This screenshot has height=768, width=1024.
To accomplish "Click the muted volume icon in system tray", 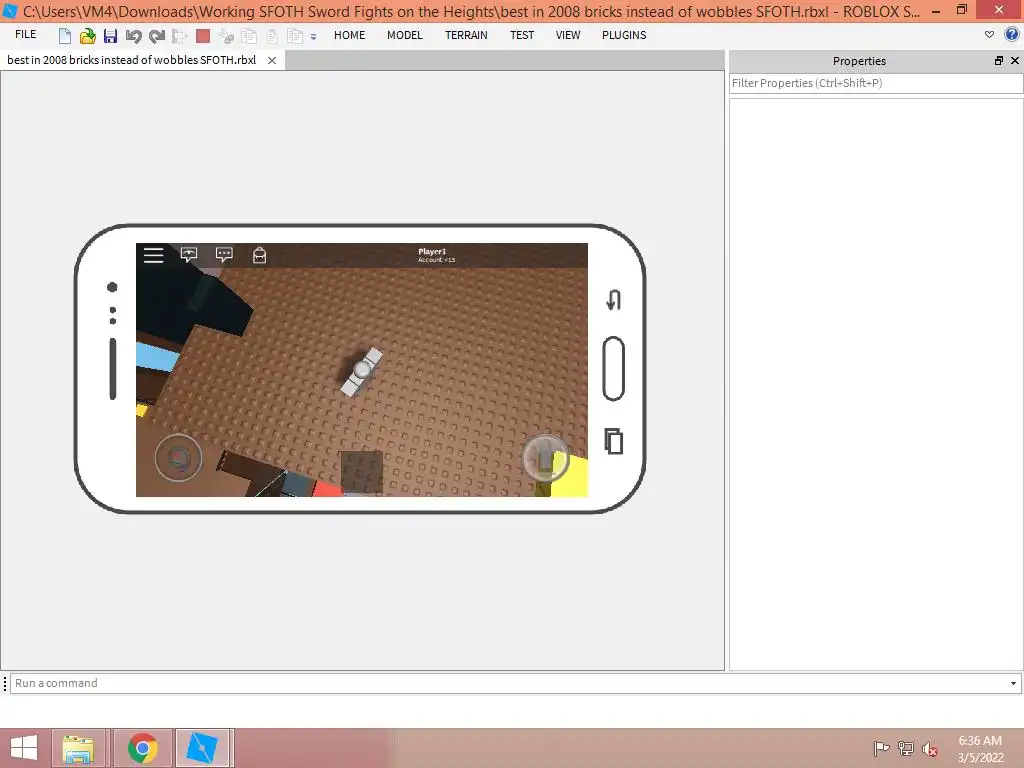I will (929, 748).
